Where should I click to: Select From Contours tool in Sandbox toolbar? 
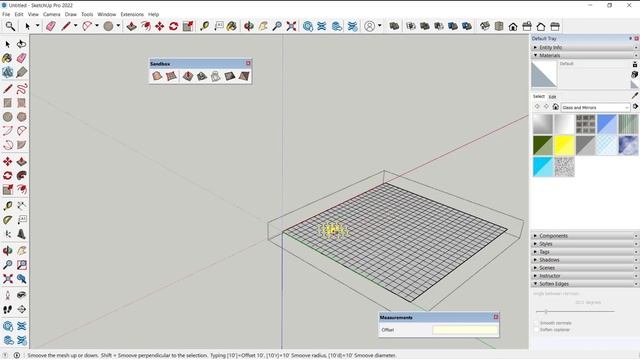157,76
